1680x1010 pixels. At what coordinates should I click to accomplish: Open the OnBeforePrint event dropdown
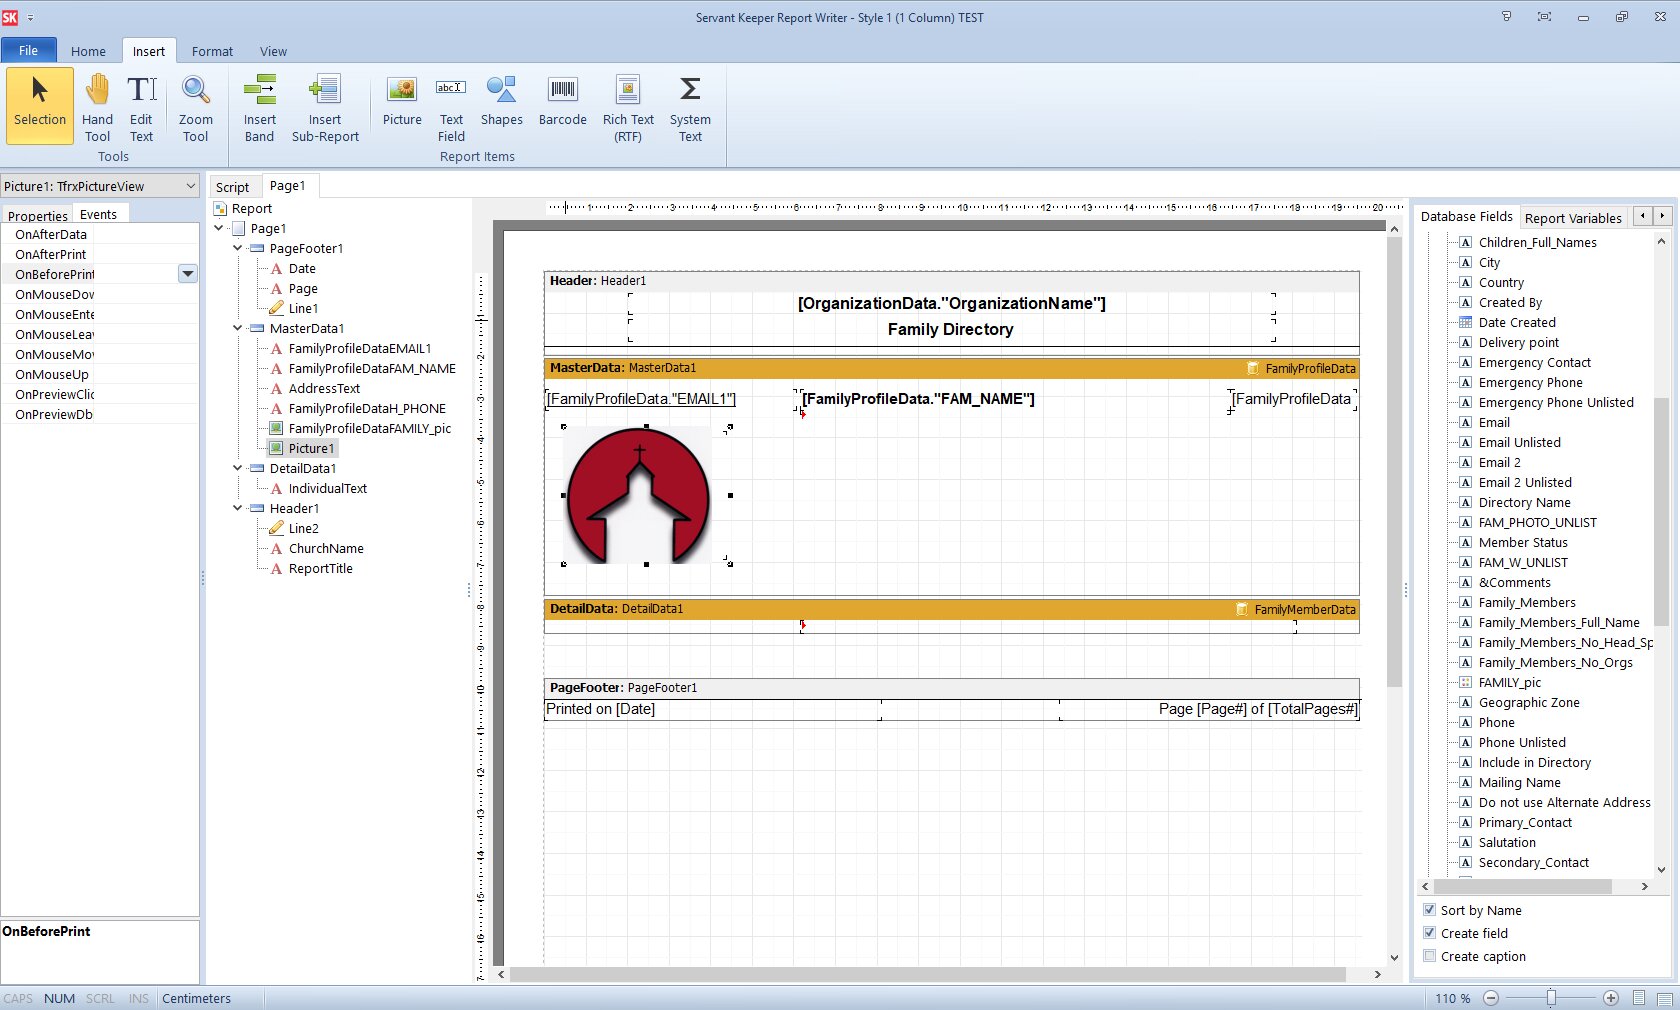187,274
